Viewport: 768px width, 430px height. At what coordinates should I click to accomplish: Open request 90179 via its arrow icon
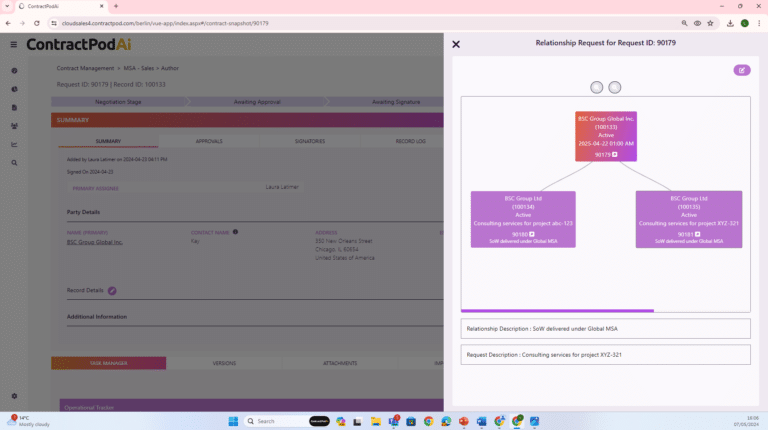point(614,154)
